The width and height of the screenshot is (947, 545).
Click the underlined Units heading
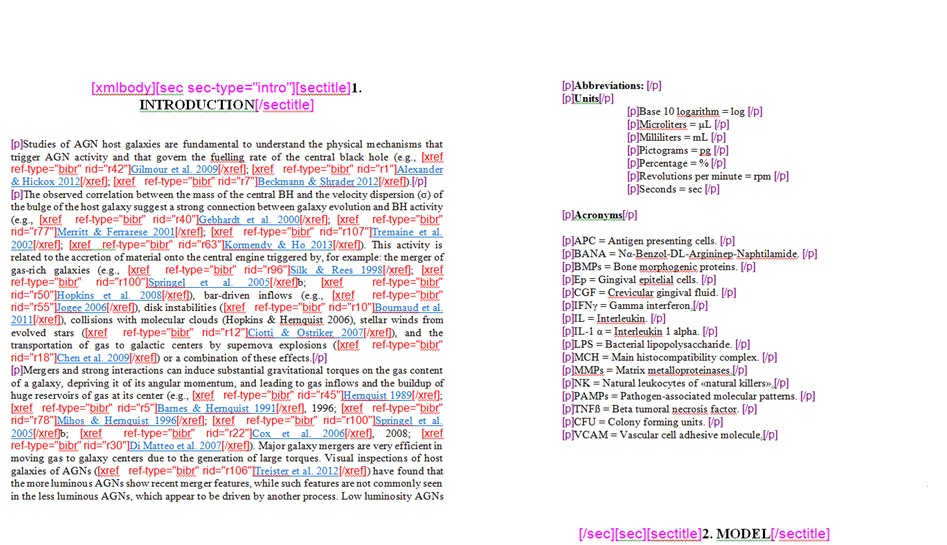tap(587, 99)
